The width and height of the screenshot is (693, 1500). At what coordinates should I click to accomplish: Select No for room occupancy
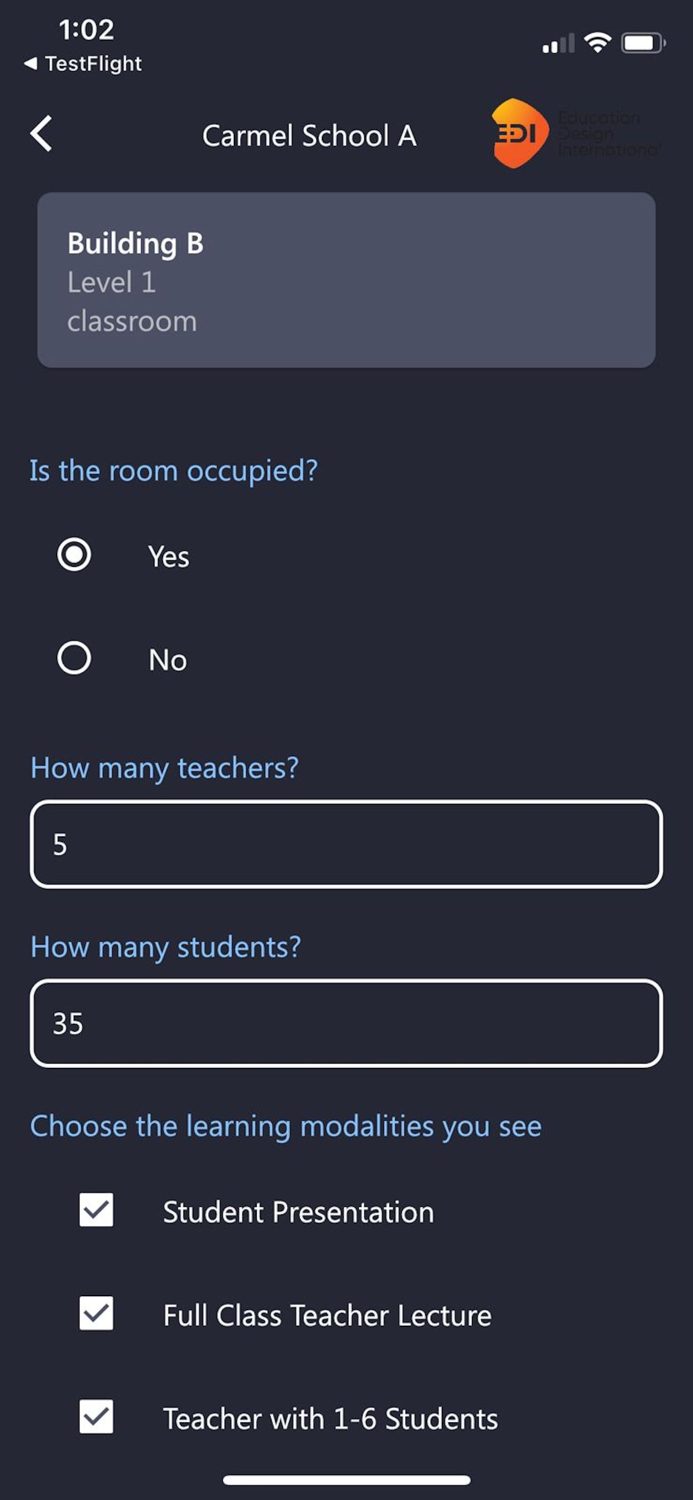tap(74, 658)
